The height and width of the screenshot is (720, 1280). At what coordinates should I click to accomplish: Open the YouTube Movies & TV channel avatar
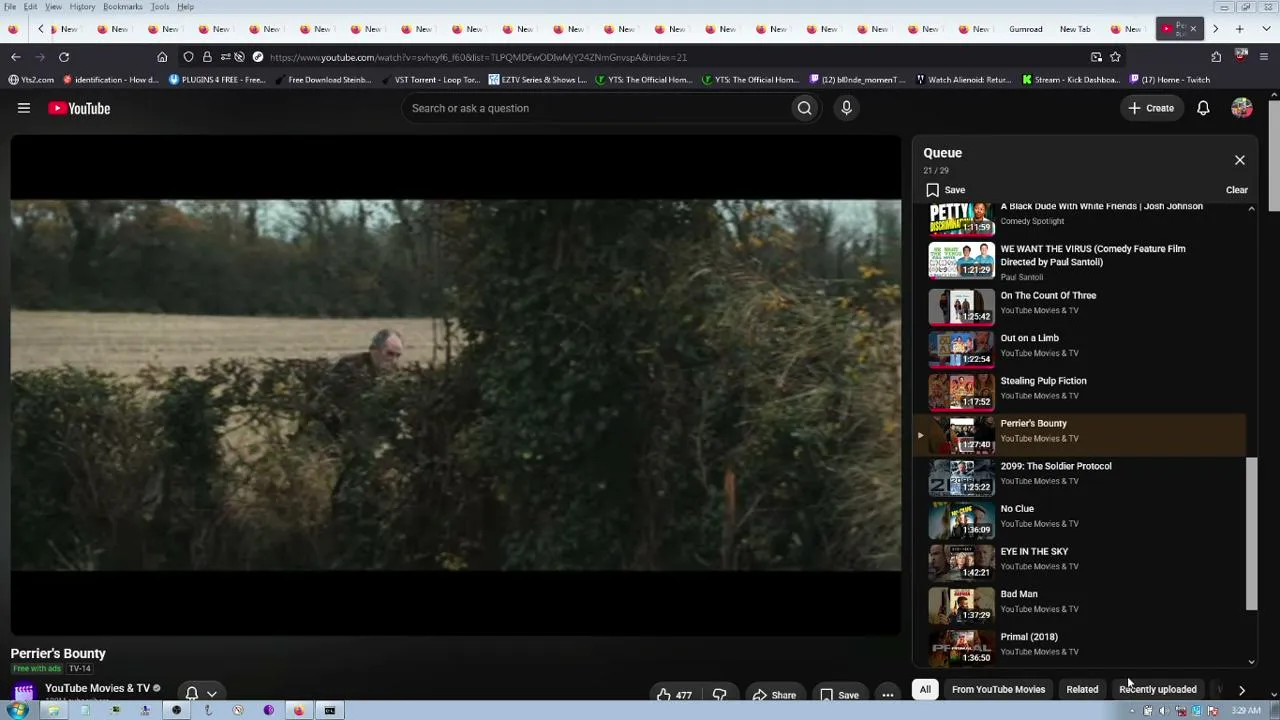24,691
